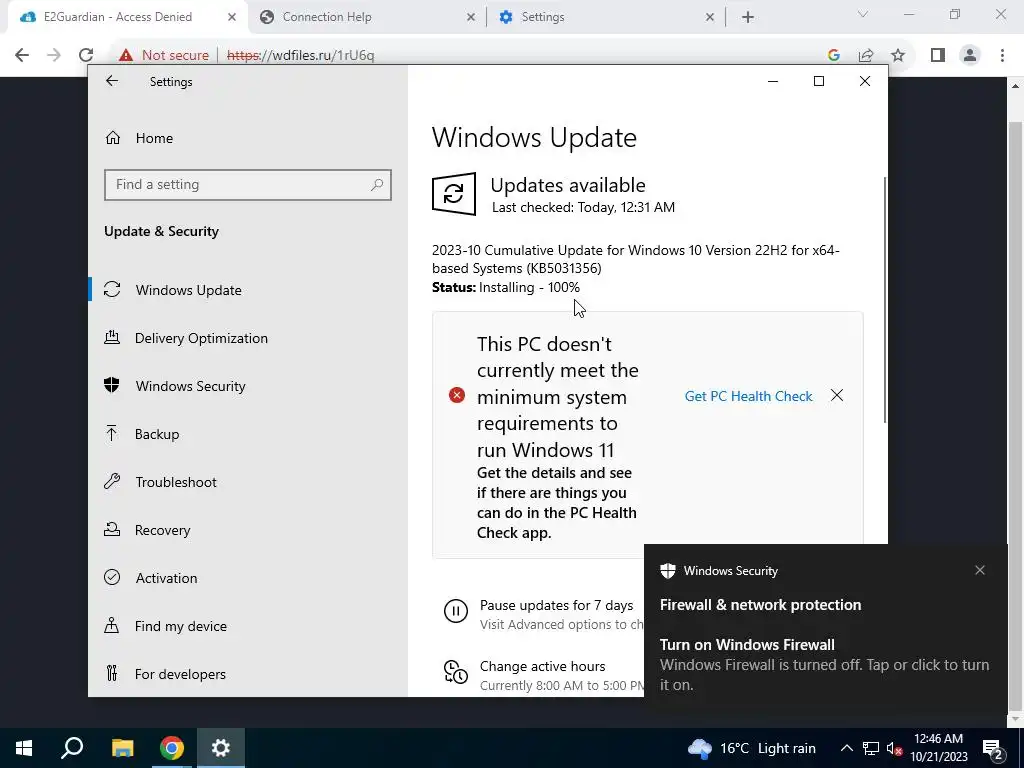Open clock and date 12:46 AM
This screenshot has width=1024, height=768.
tap(938, 748)
